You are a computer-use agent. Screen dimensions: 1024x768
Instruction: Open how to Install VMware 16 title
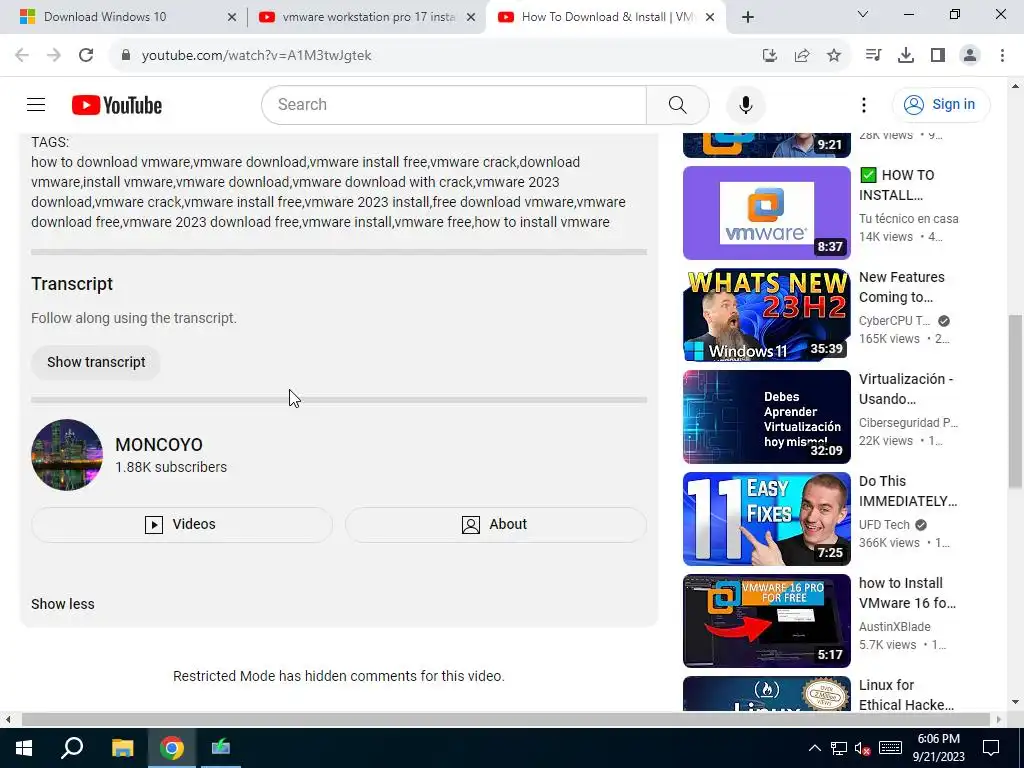click(907, 592)
